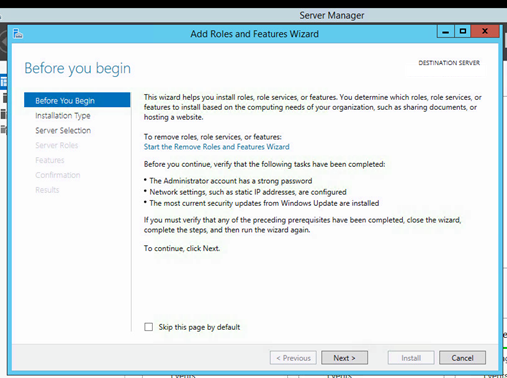Viewport: 507px width, 378px height.
Task: Click 'The most current security updates' line
Action: [264, 203]
